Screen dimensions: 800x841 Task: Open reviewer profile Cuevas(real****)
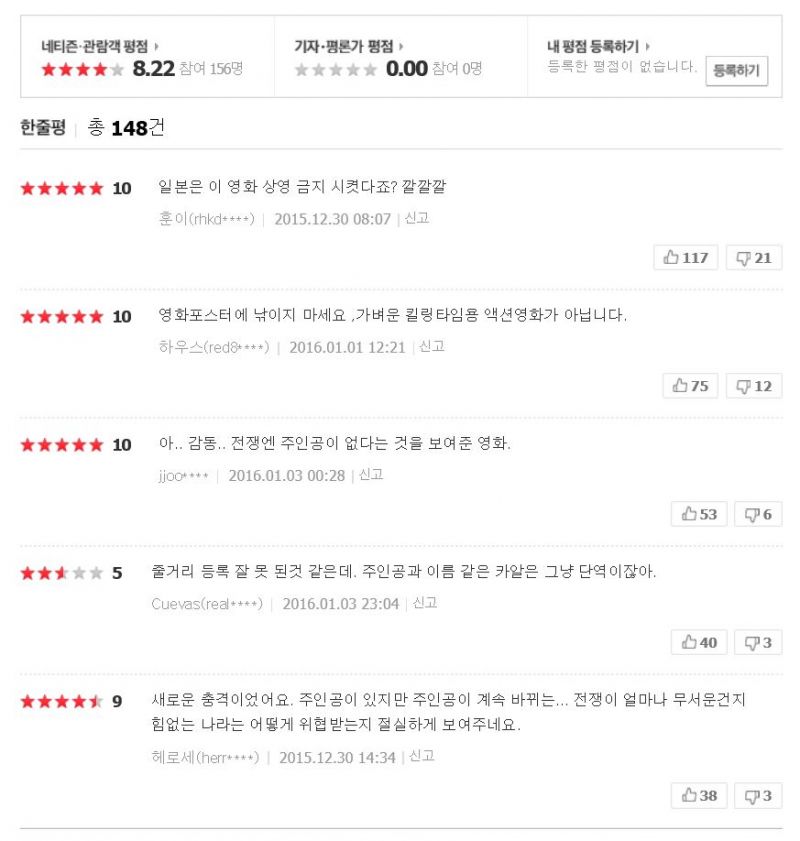(207, 604)
